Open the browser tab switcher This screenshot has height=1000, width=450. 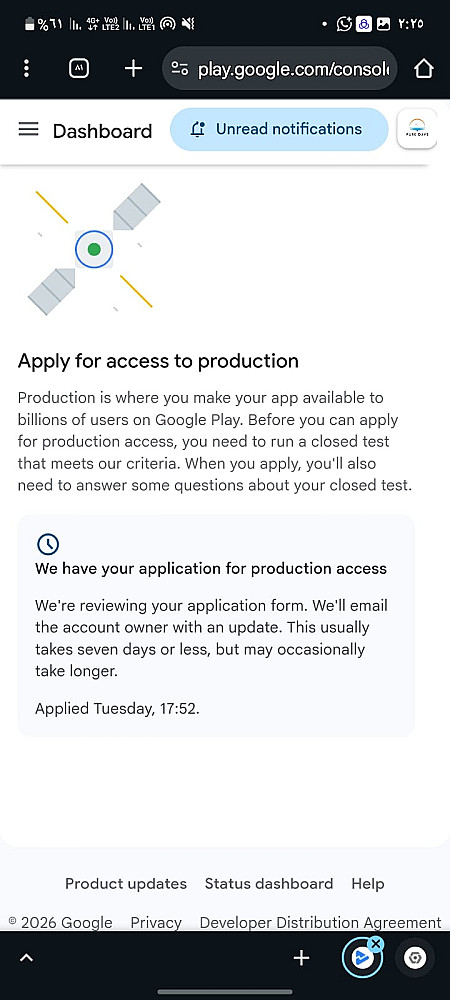pyautogui.click(x=79, y=68)
